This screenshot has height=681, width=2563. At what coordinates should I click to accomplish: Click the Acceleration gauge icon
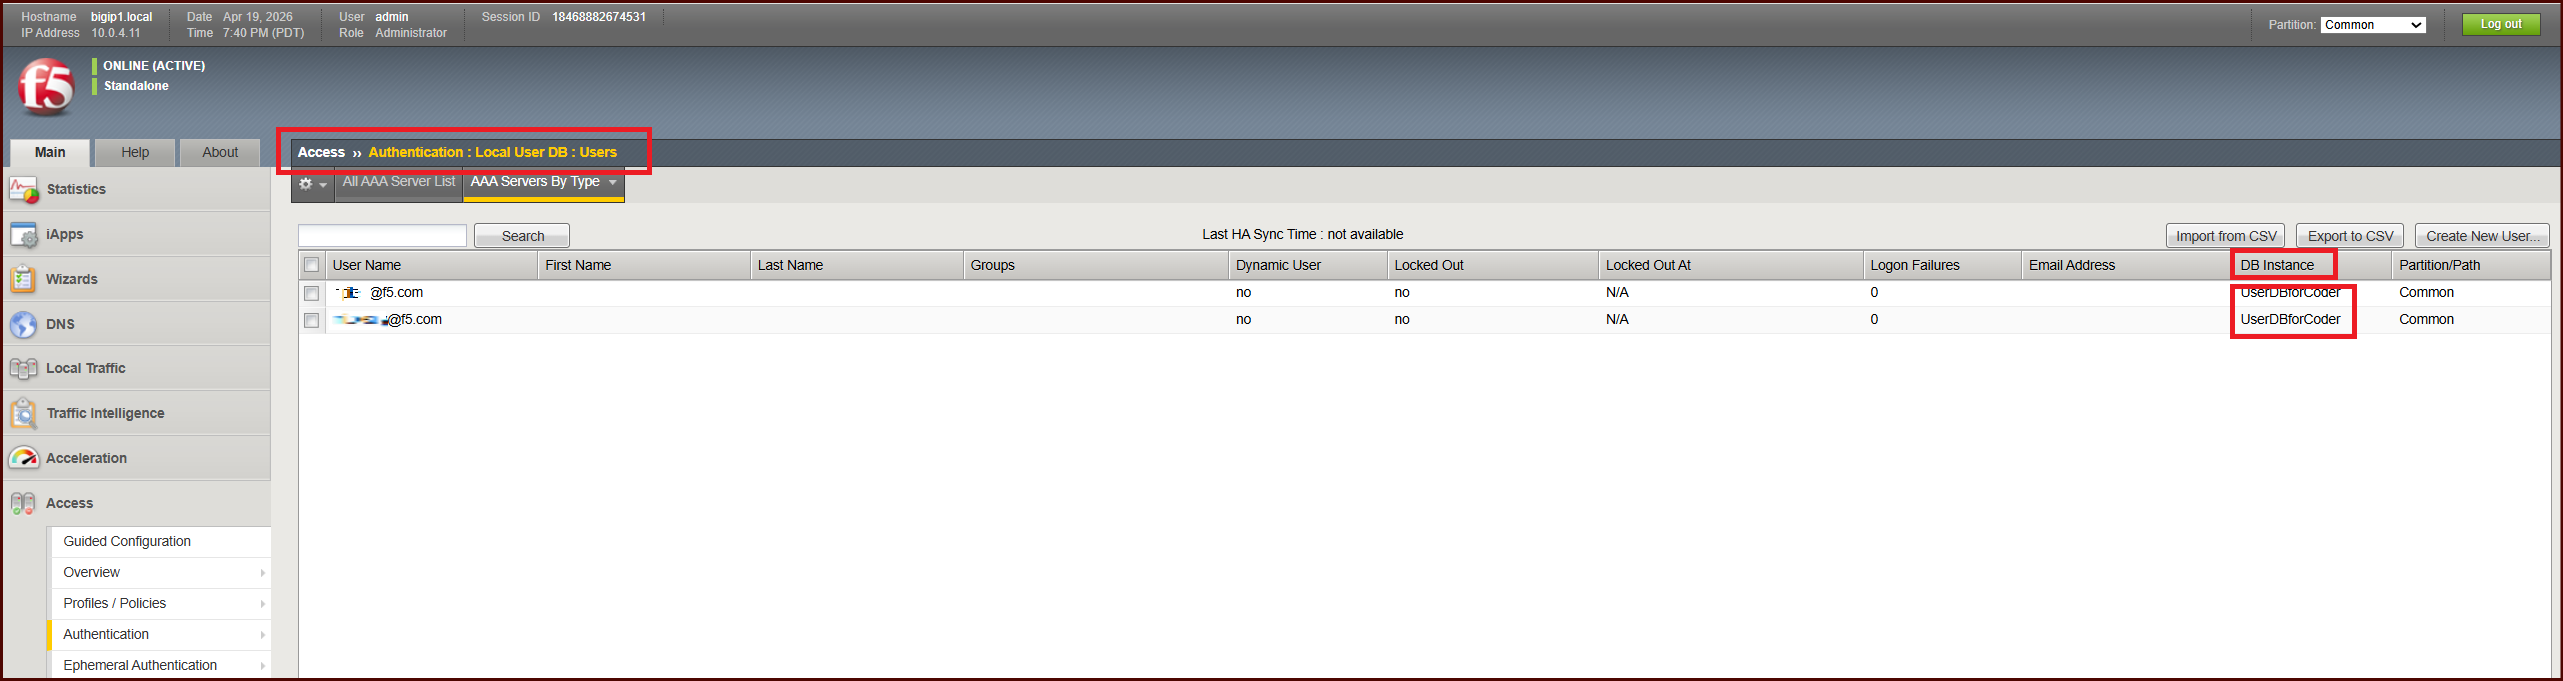(24, 458)
